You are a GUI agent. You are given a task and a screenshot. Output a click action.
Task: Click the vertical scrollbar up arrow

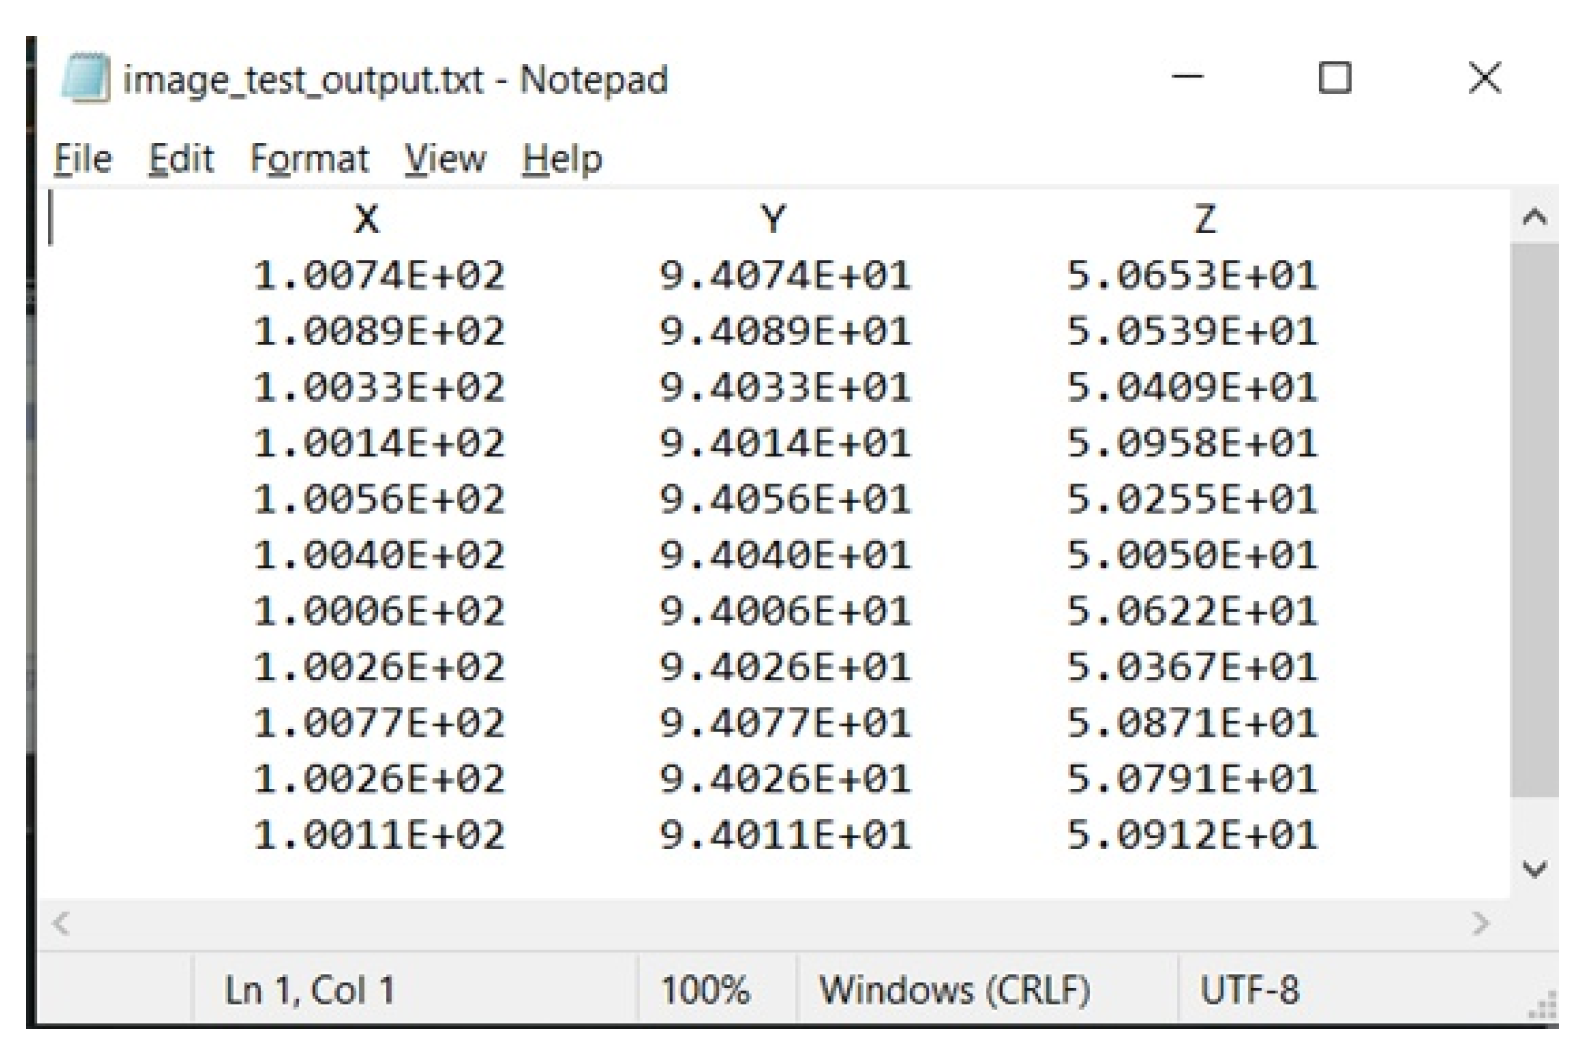click(1534, 217)
